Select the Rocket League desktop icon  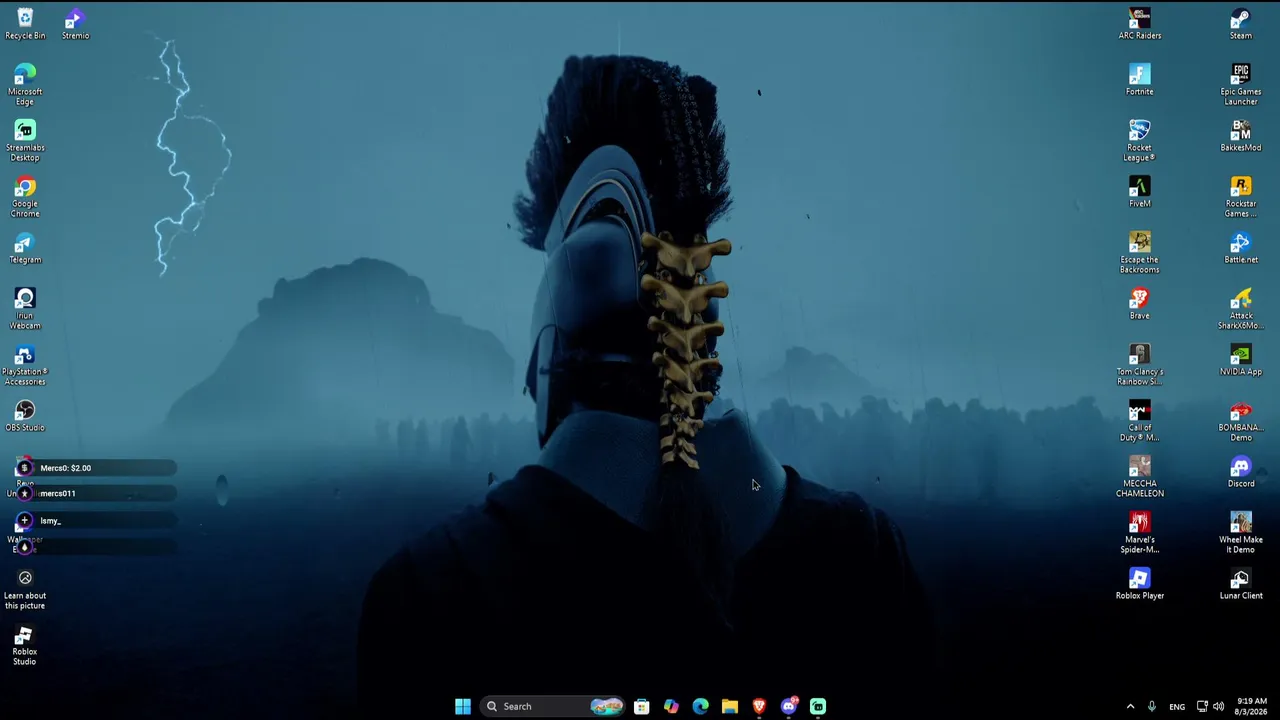tap(1140, 141)
